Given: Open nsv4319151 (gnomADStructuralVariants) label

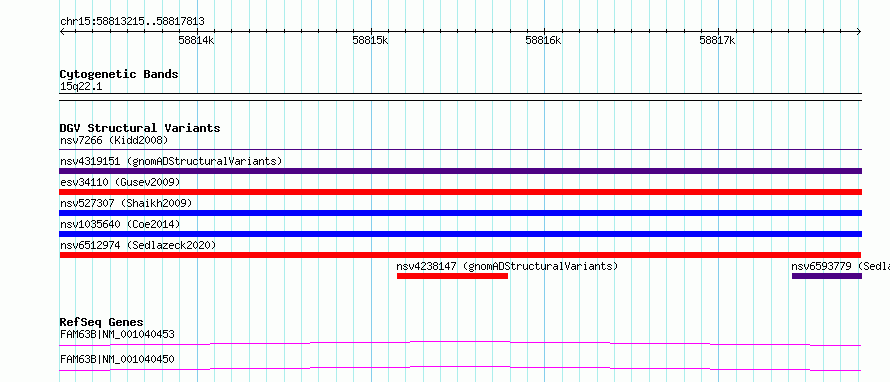Looking at the screenshot, I should tap(171, 161).
